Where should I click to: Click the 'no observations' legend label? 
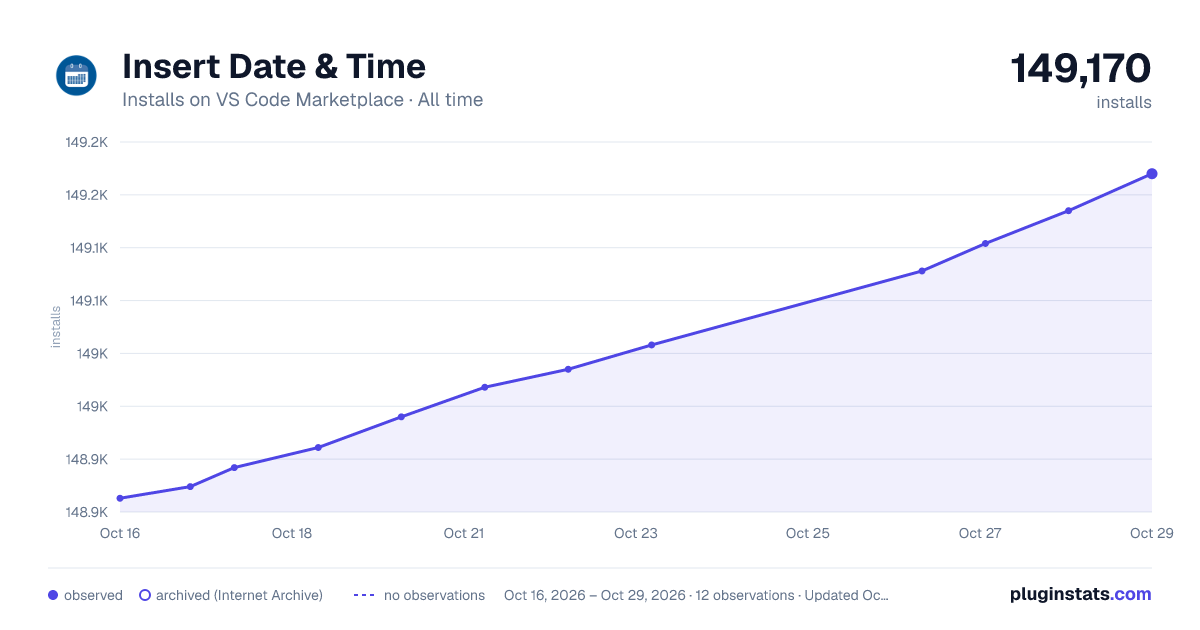[434, 595]
